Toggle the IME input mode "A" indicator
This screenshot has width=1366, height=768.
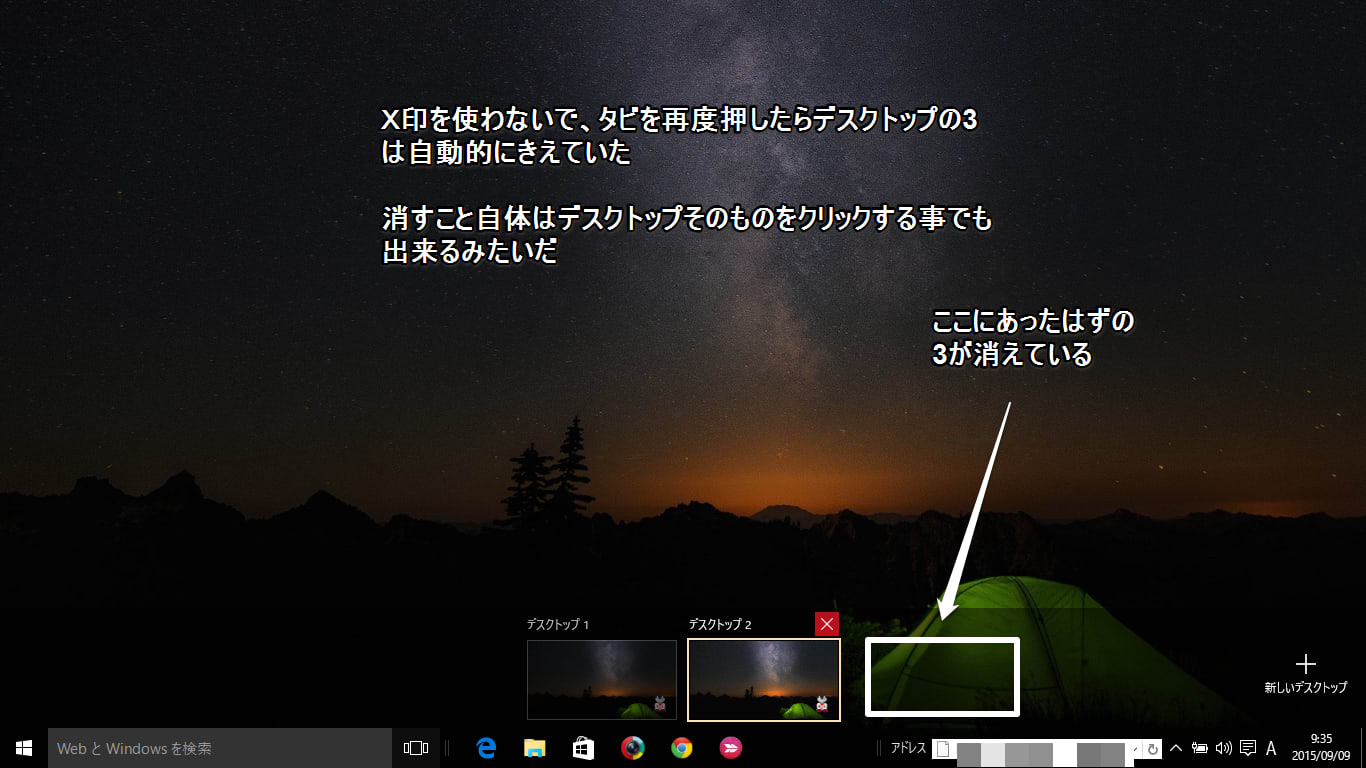[1271, 748]
